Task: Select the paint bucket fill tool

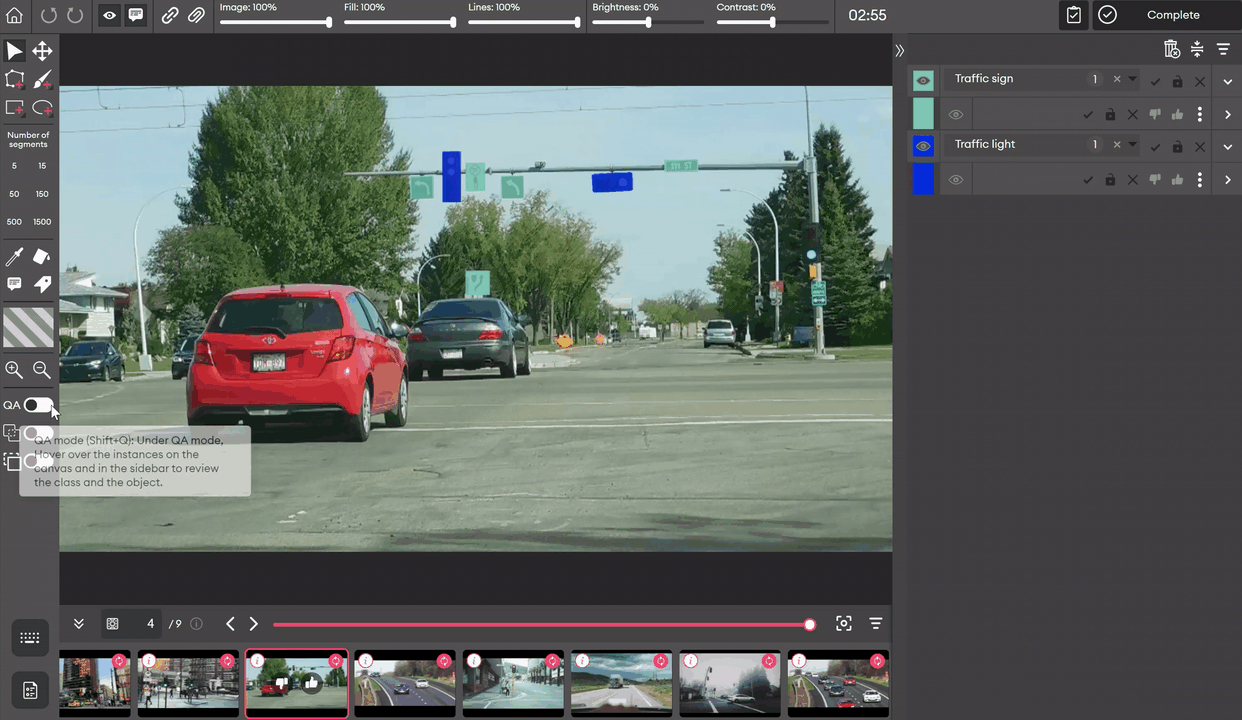Action: tap(42, 257)
